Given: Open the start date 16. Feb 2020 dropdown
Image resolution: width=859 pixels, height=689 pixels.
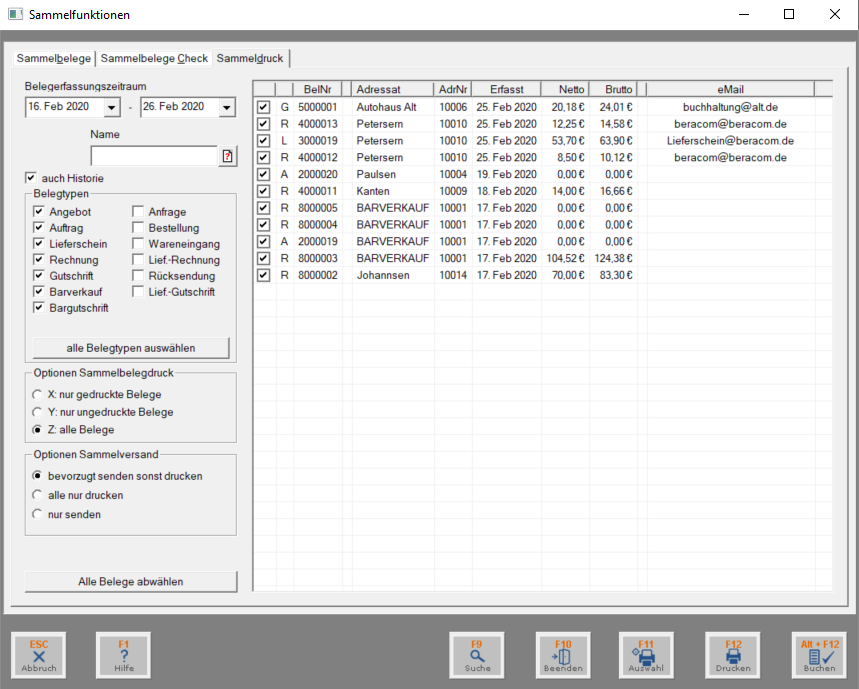Looking at the screenshot, I should [112, 107].
